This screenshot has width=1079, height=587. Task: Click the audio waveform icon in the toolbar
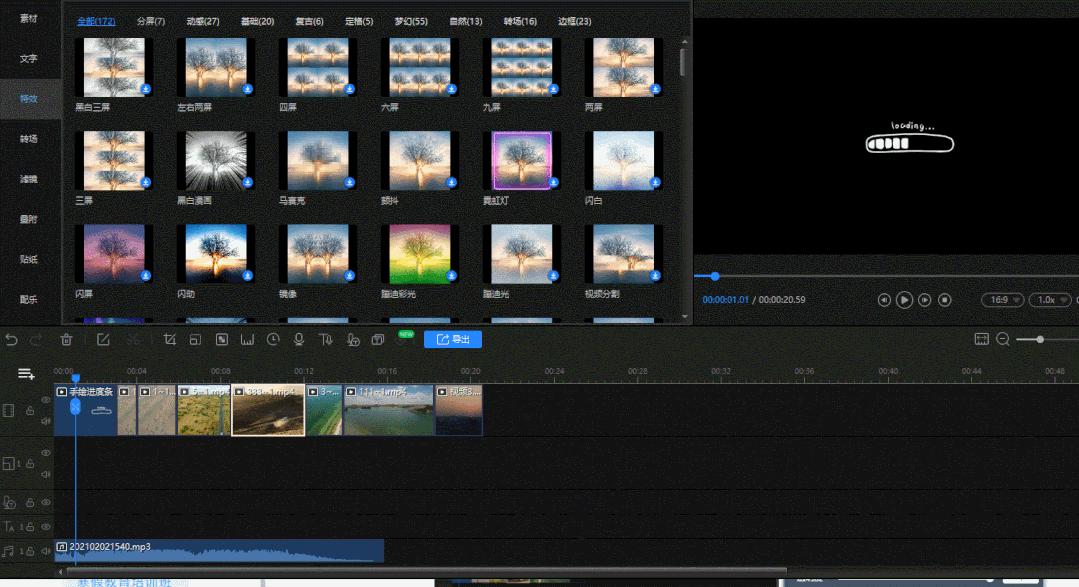tap(248, 340)
